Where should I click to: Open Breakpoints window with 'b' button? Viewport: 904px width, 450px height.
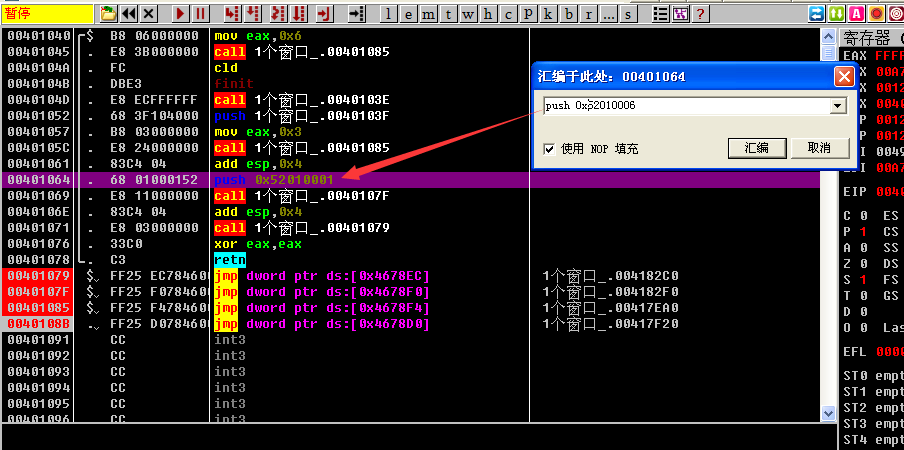point(568,13)
